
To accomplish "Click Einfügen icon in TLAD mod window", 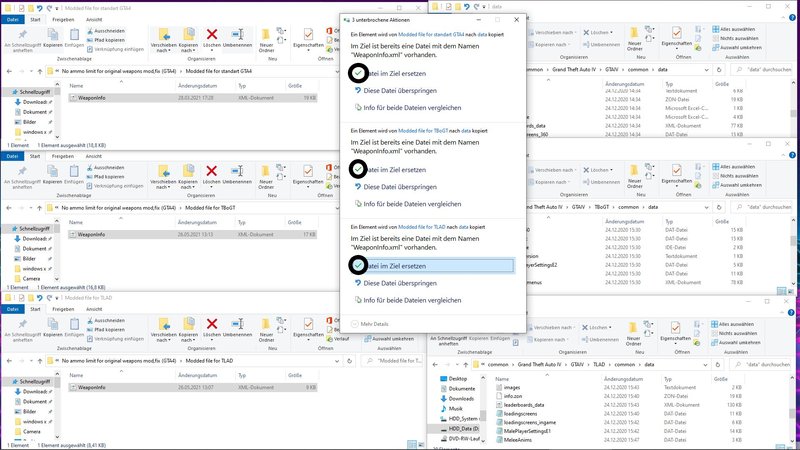I will click(74, 326).
